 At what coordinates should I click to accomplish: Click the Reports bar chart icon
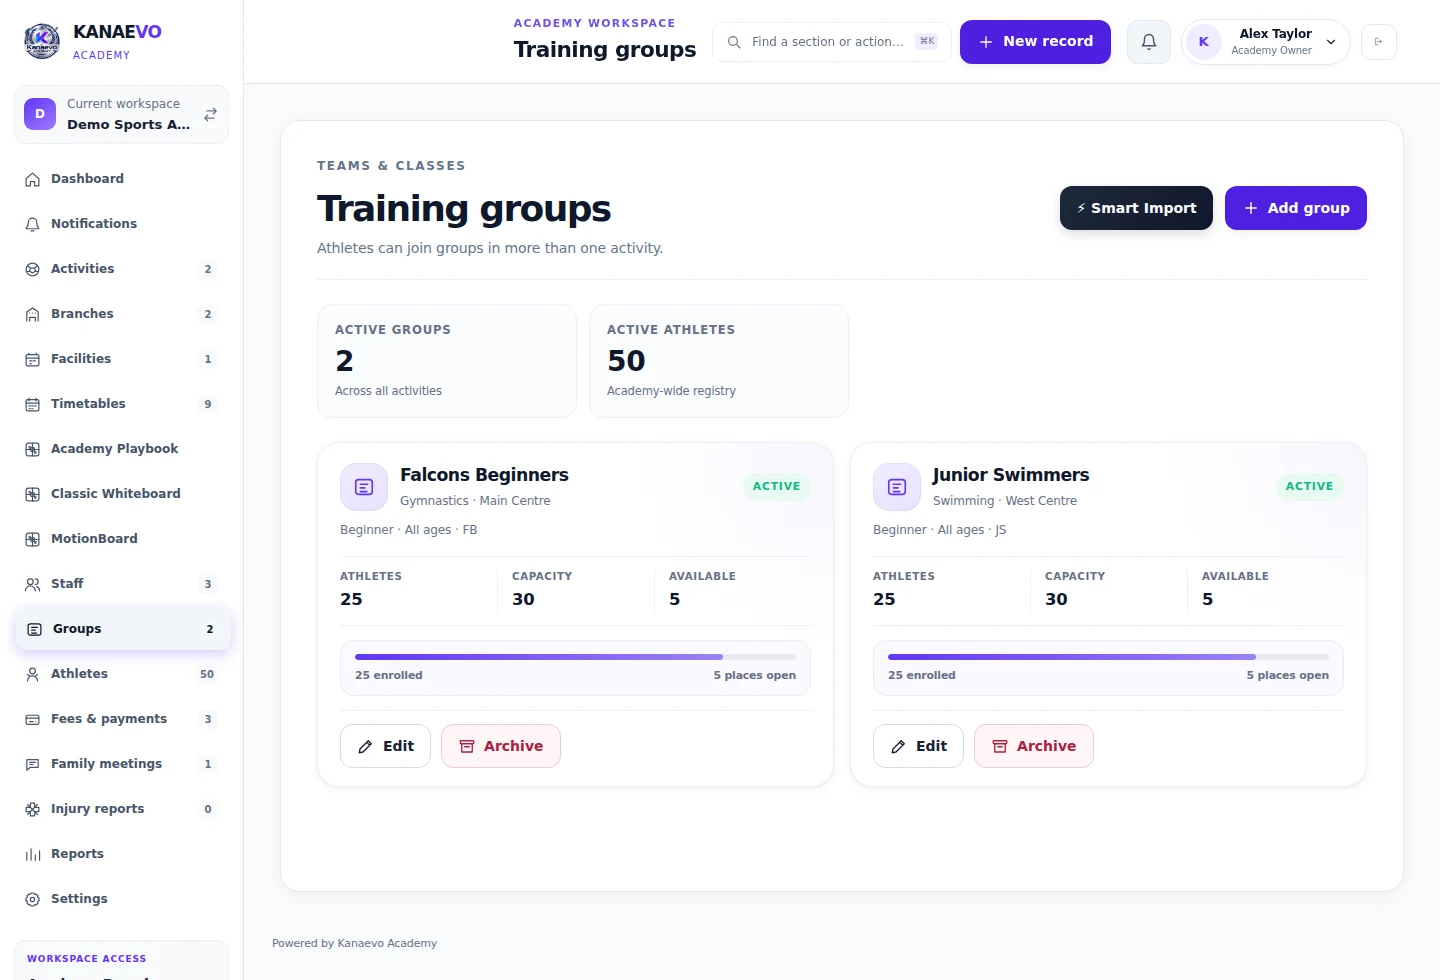(32, 854)
